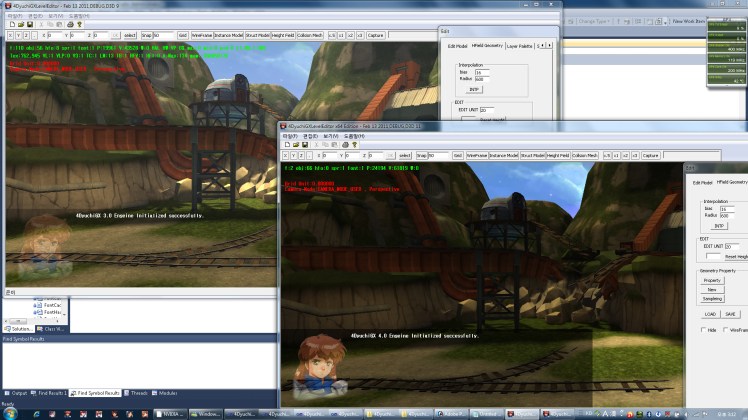Open Threads tab in Visual Studio bottom panel

135,393
